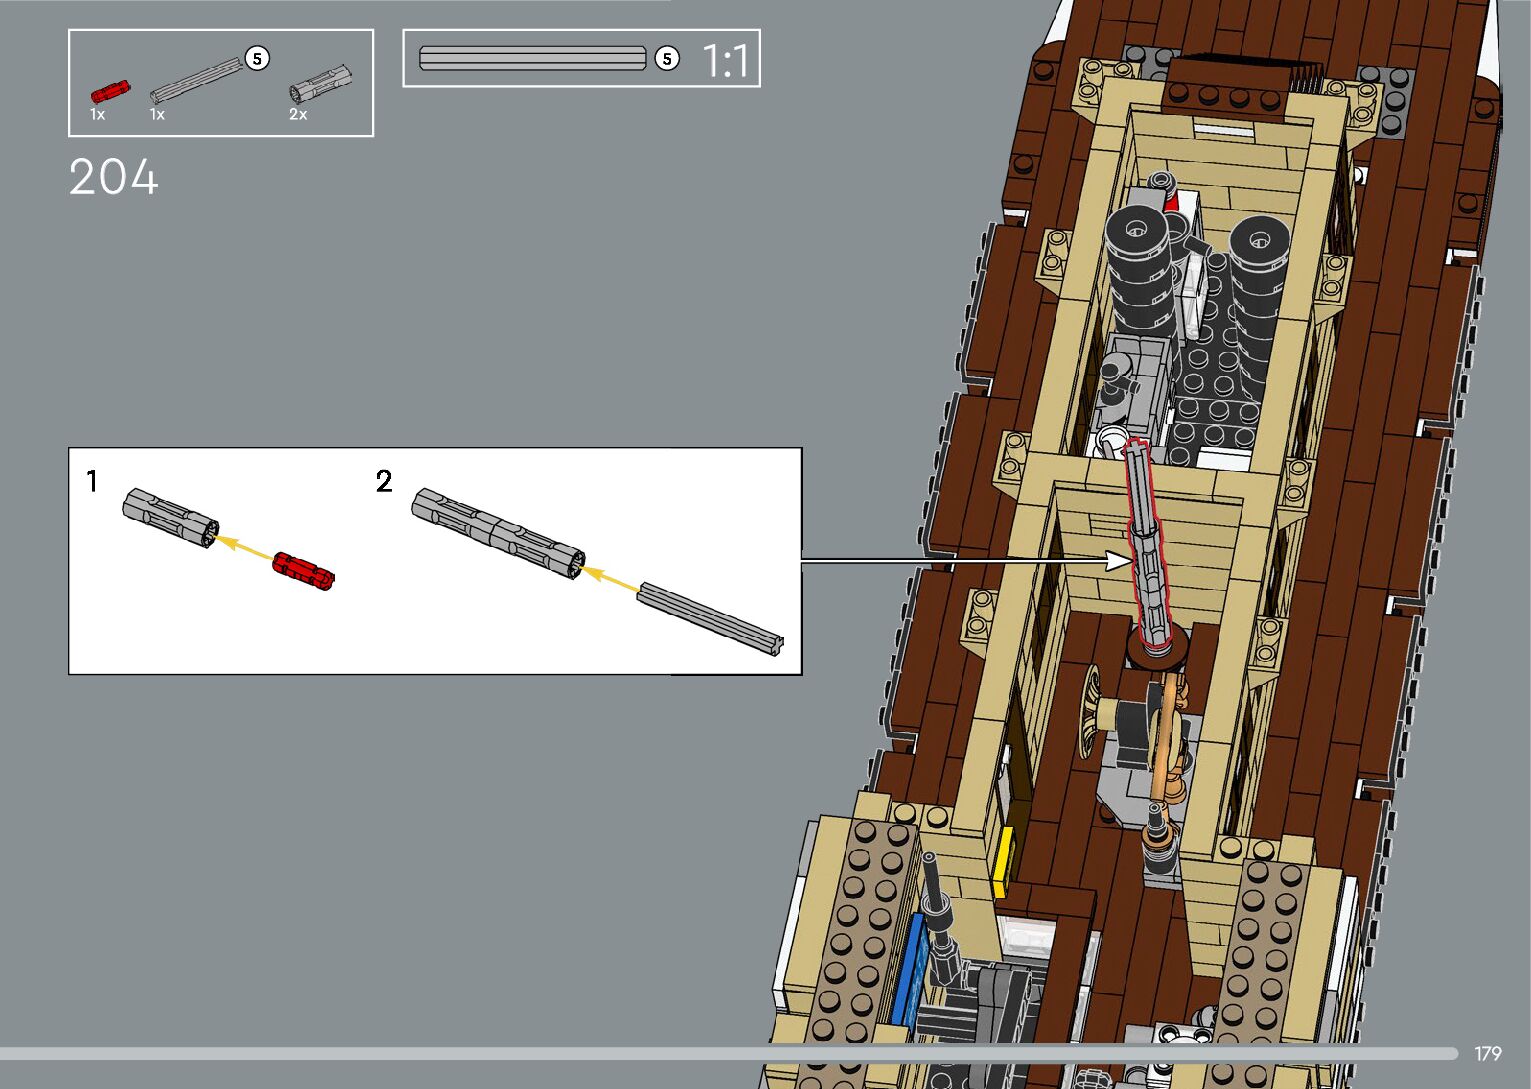The image size is (1531, 1089).
Task: Click the yellow arrow in substep 1
Action: [245, 546]
